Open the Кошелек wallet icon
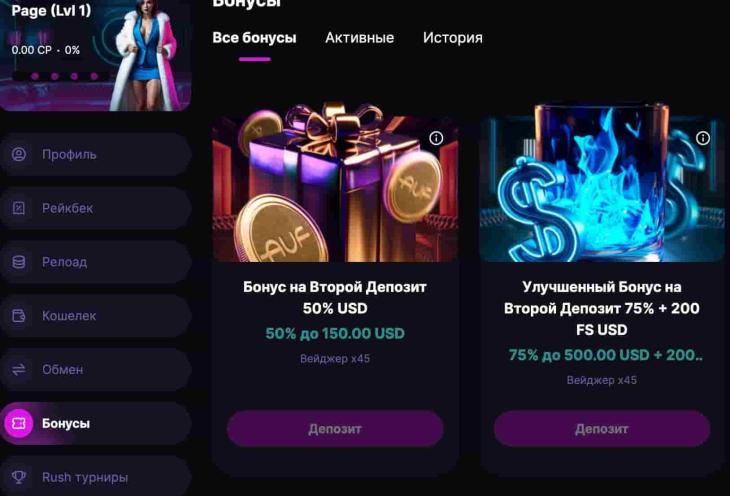This screenshot has width=730, height=496. coord(19,316)
